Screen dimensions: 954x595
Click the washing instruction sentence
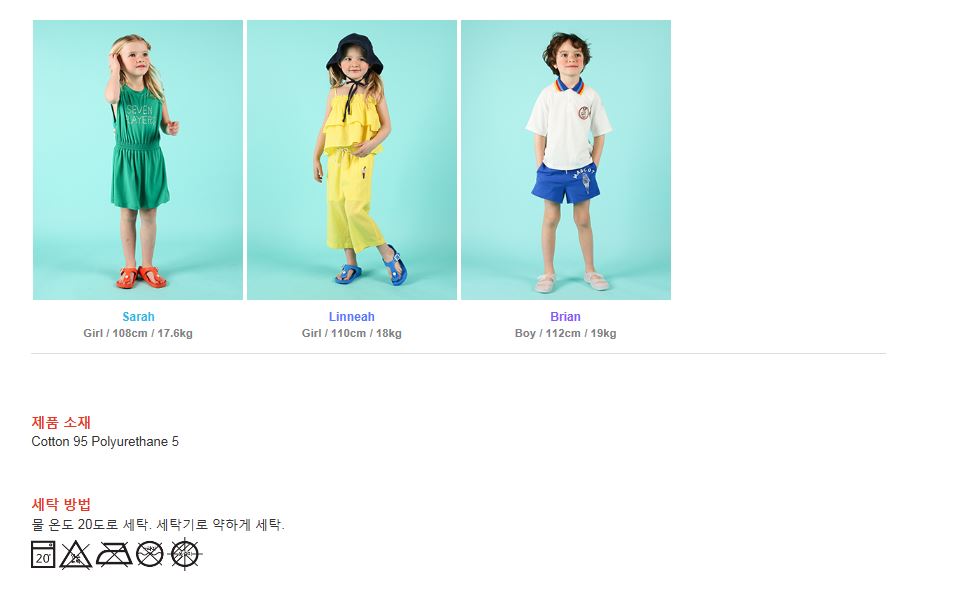pyautogui.click(x=158, y=524)
